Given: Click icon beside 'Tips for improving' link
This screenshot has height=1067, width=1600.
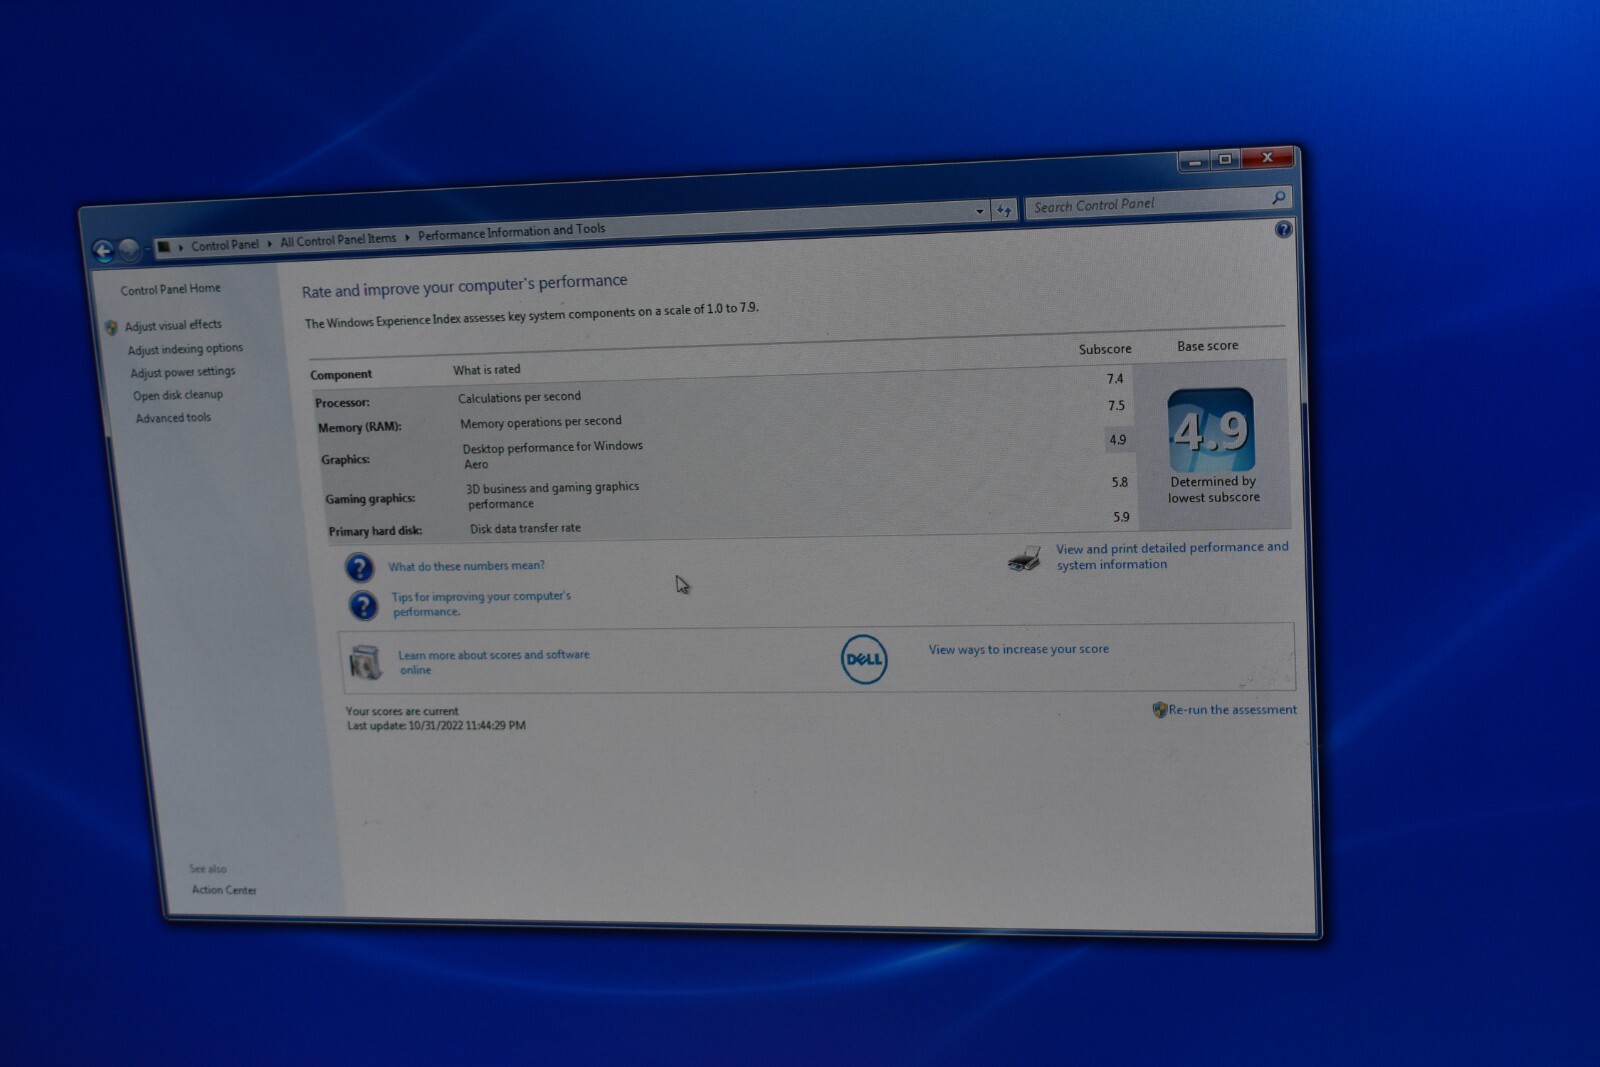Looking at the screenshot, I should (x=363, y=605).
